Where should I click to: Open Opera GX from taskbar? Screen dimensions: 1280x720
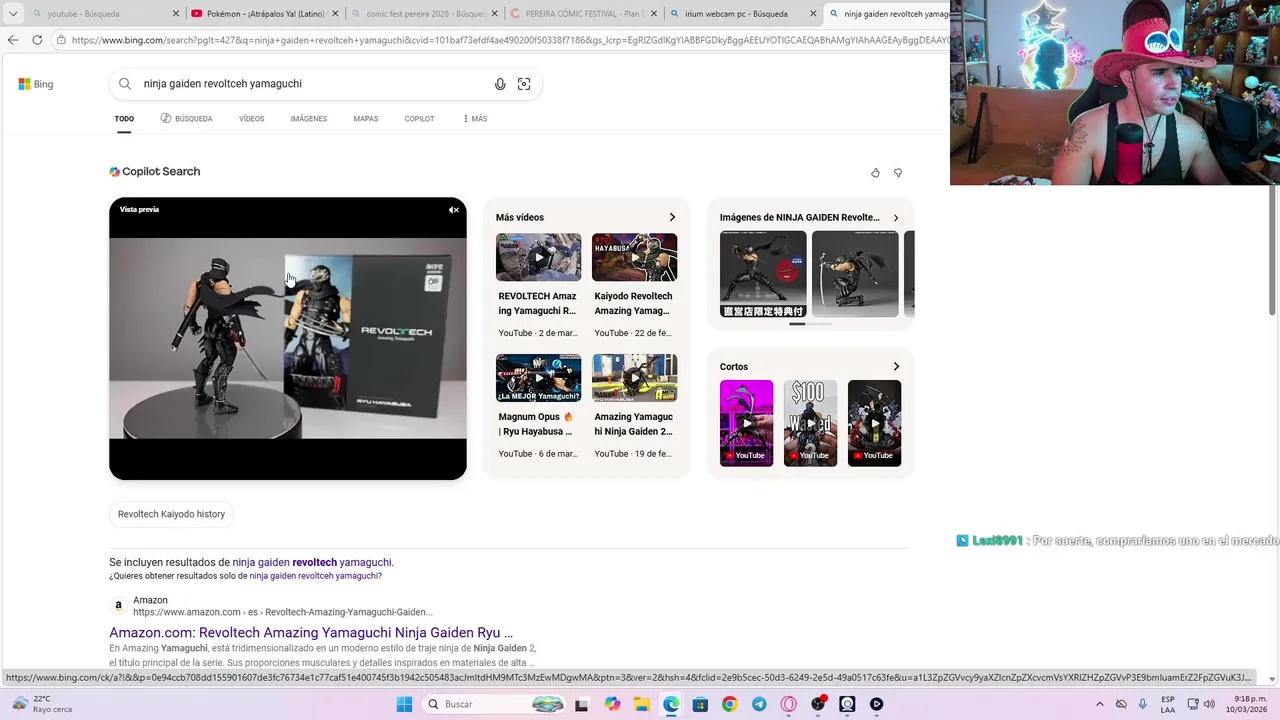click(x=788, y=704)
